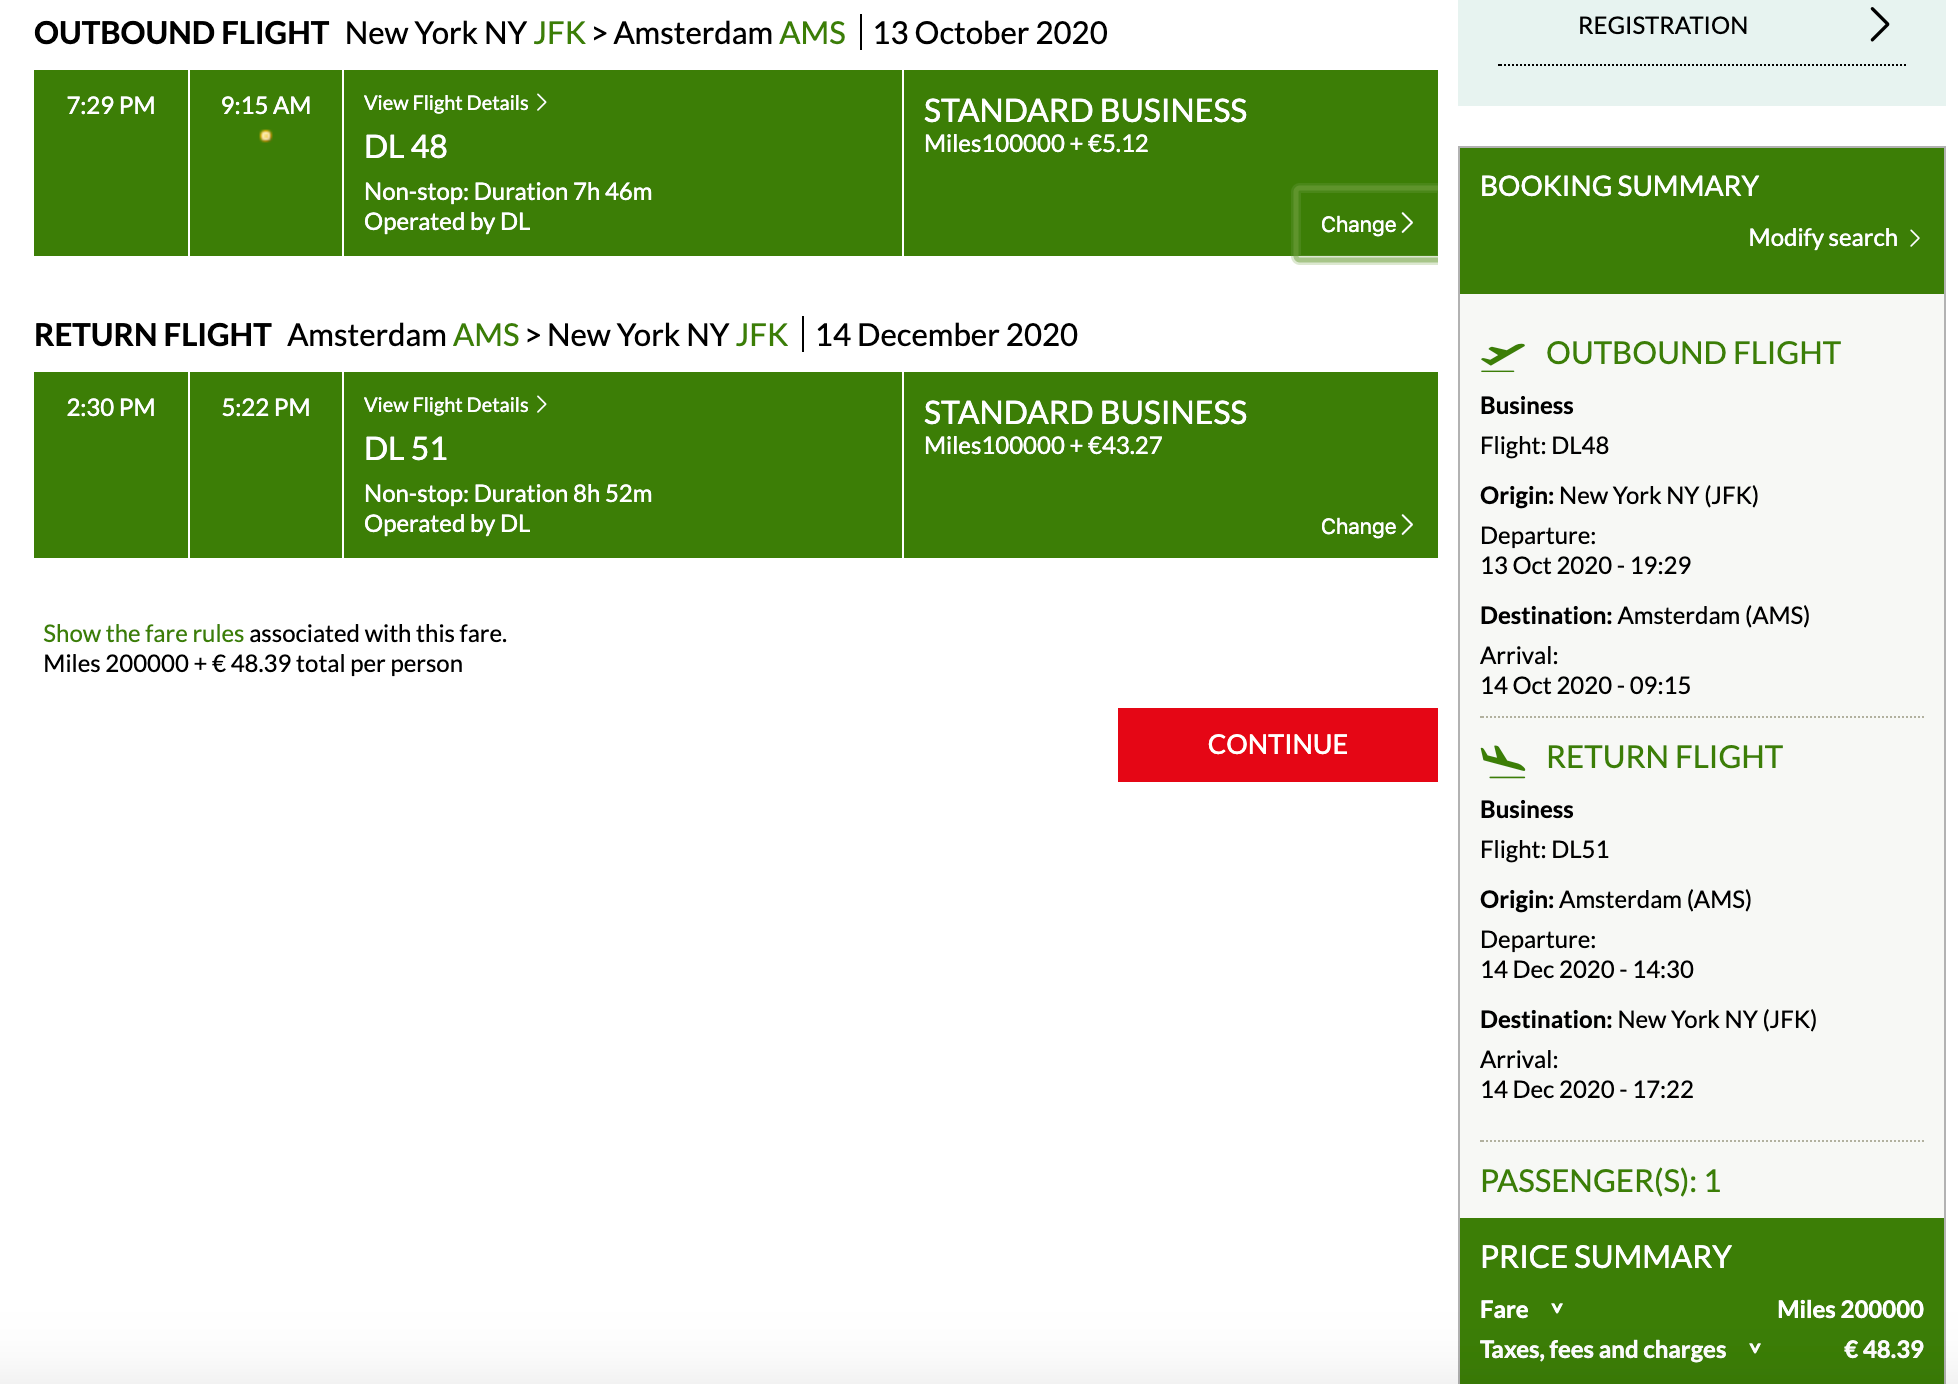Expand the Fare price breakdown chevron
1958x1384 pixels.
[x=1557, y=1308]
